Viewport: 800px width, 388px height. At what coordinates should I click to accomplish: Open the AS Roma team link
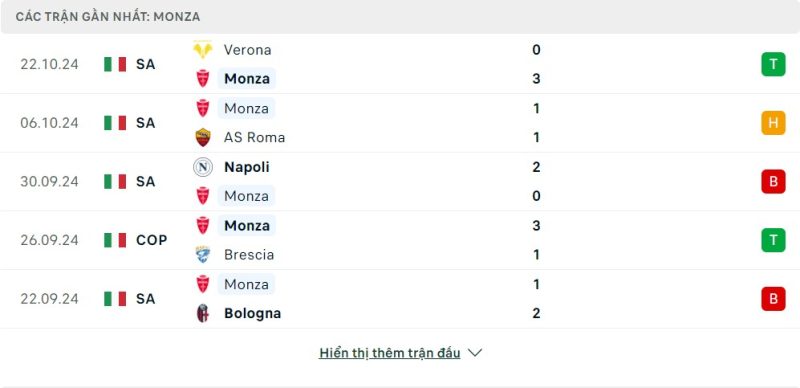254,137
